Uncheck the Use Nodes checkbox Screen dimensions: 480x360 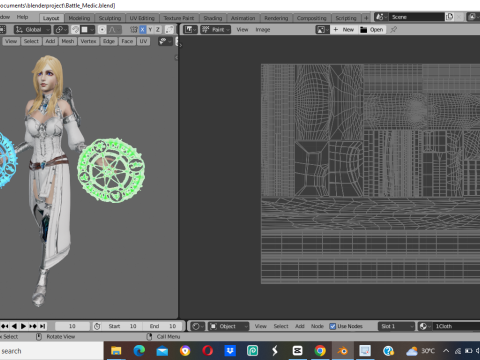[333, 326]
